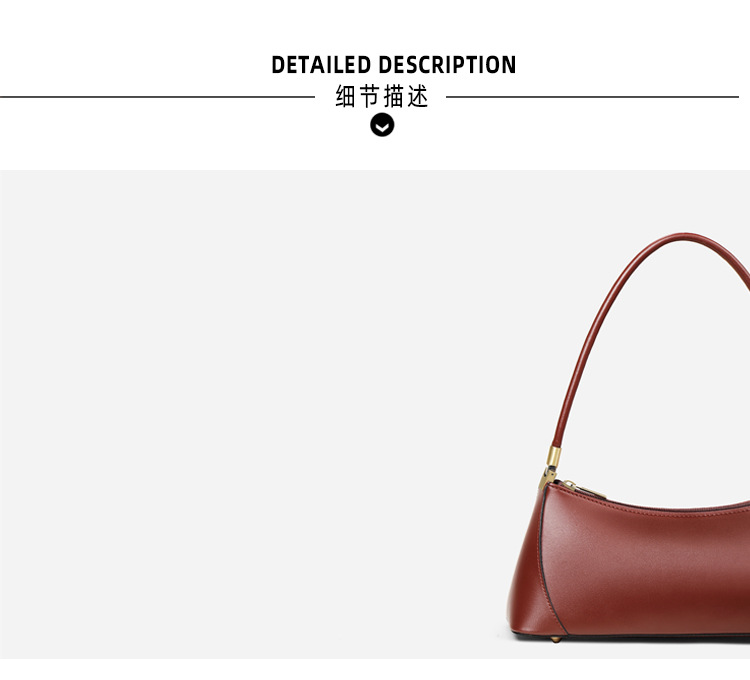Screen dimensions: 750x680
Task: Click the horizontal divider line right of subtitle
Action: (x=593, y=97)
